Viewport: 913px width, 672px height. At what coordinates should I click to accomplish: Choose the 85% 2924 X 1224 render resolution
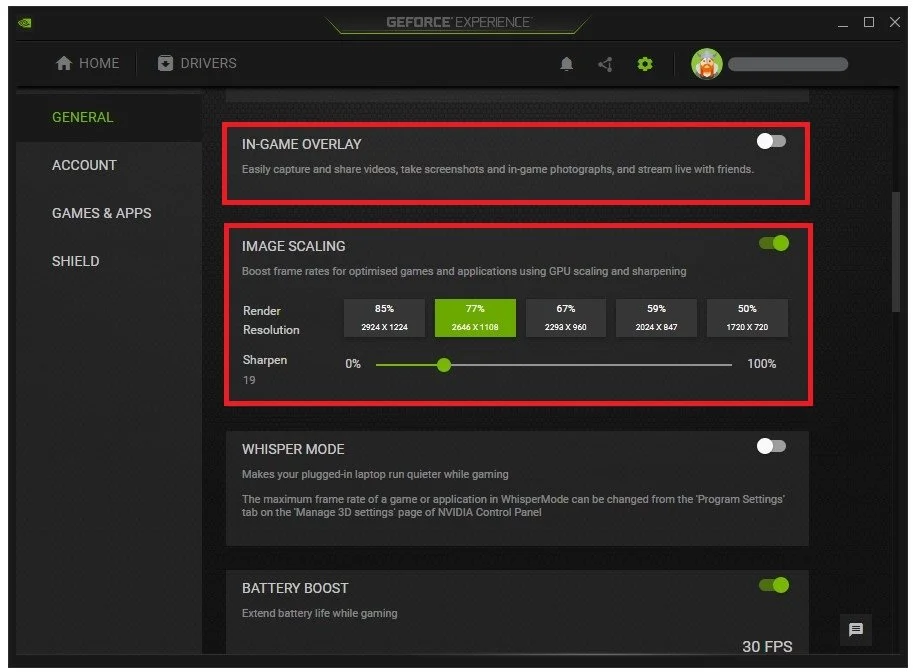pyautogui.click(x=384, y=318)
